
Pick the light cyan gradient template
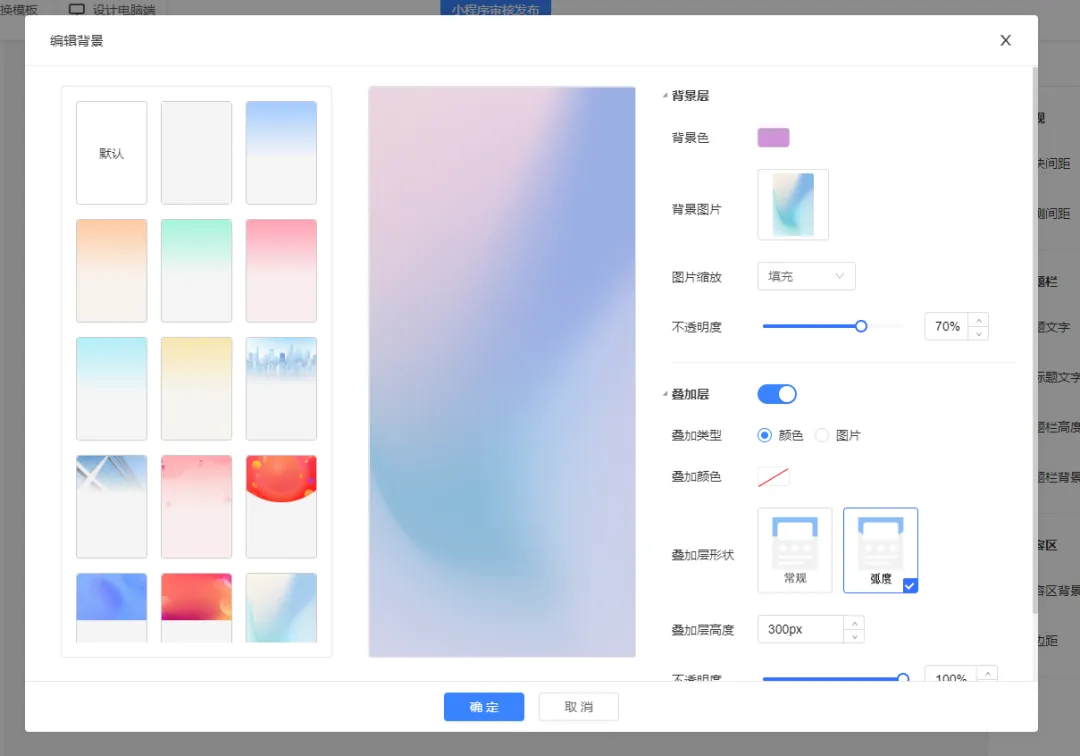[112, 388]
